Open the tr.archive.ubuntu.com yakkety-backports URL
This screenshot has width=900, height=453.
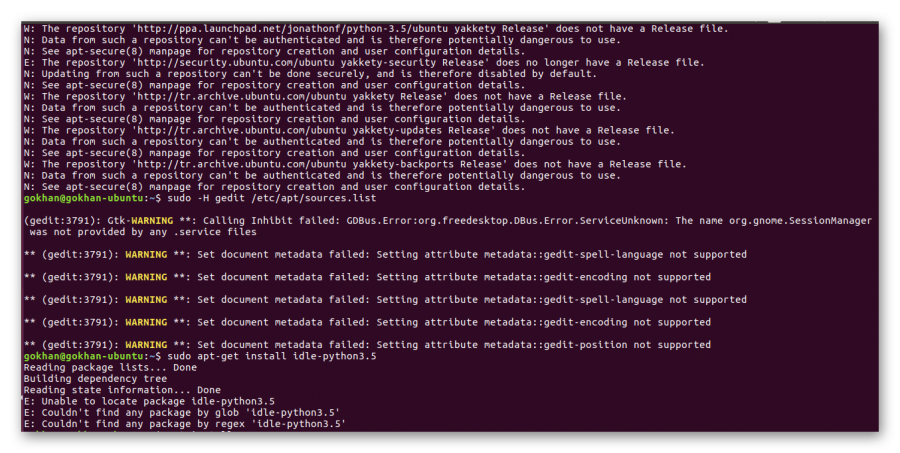click(251, 164)
